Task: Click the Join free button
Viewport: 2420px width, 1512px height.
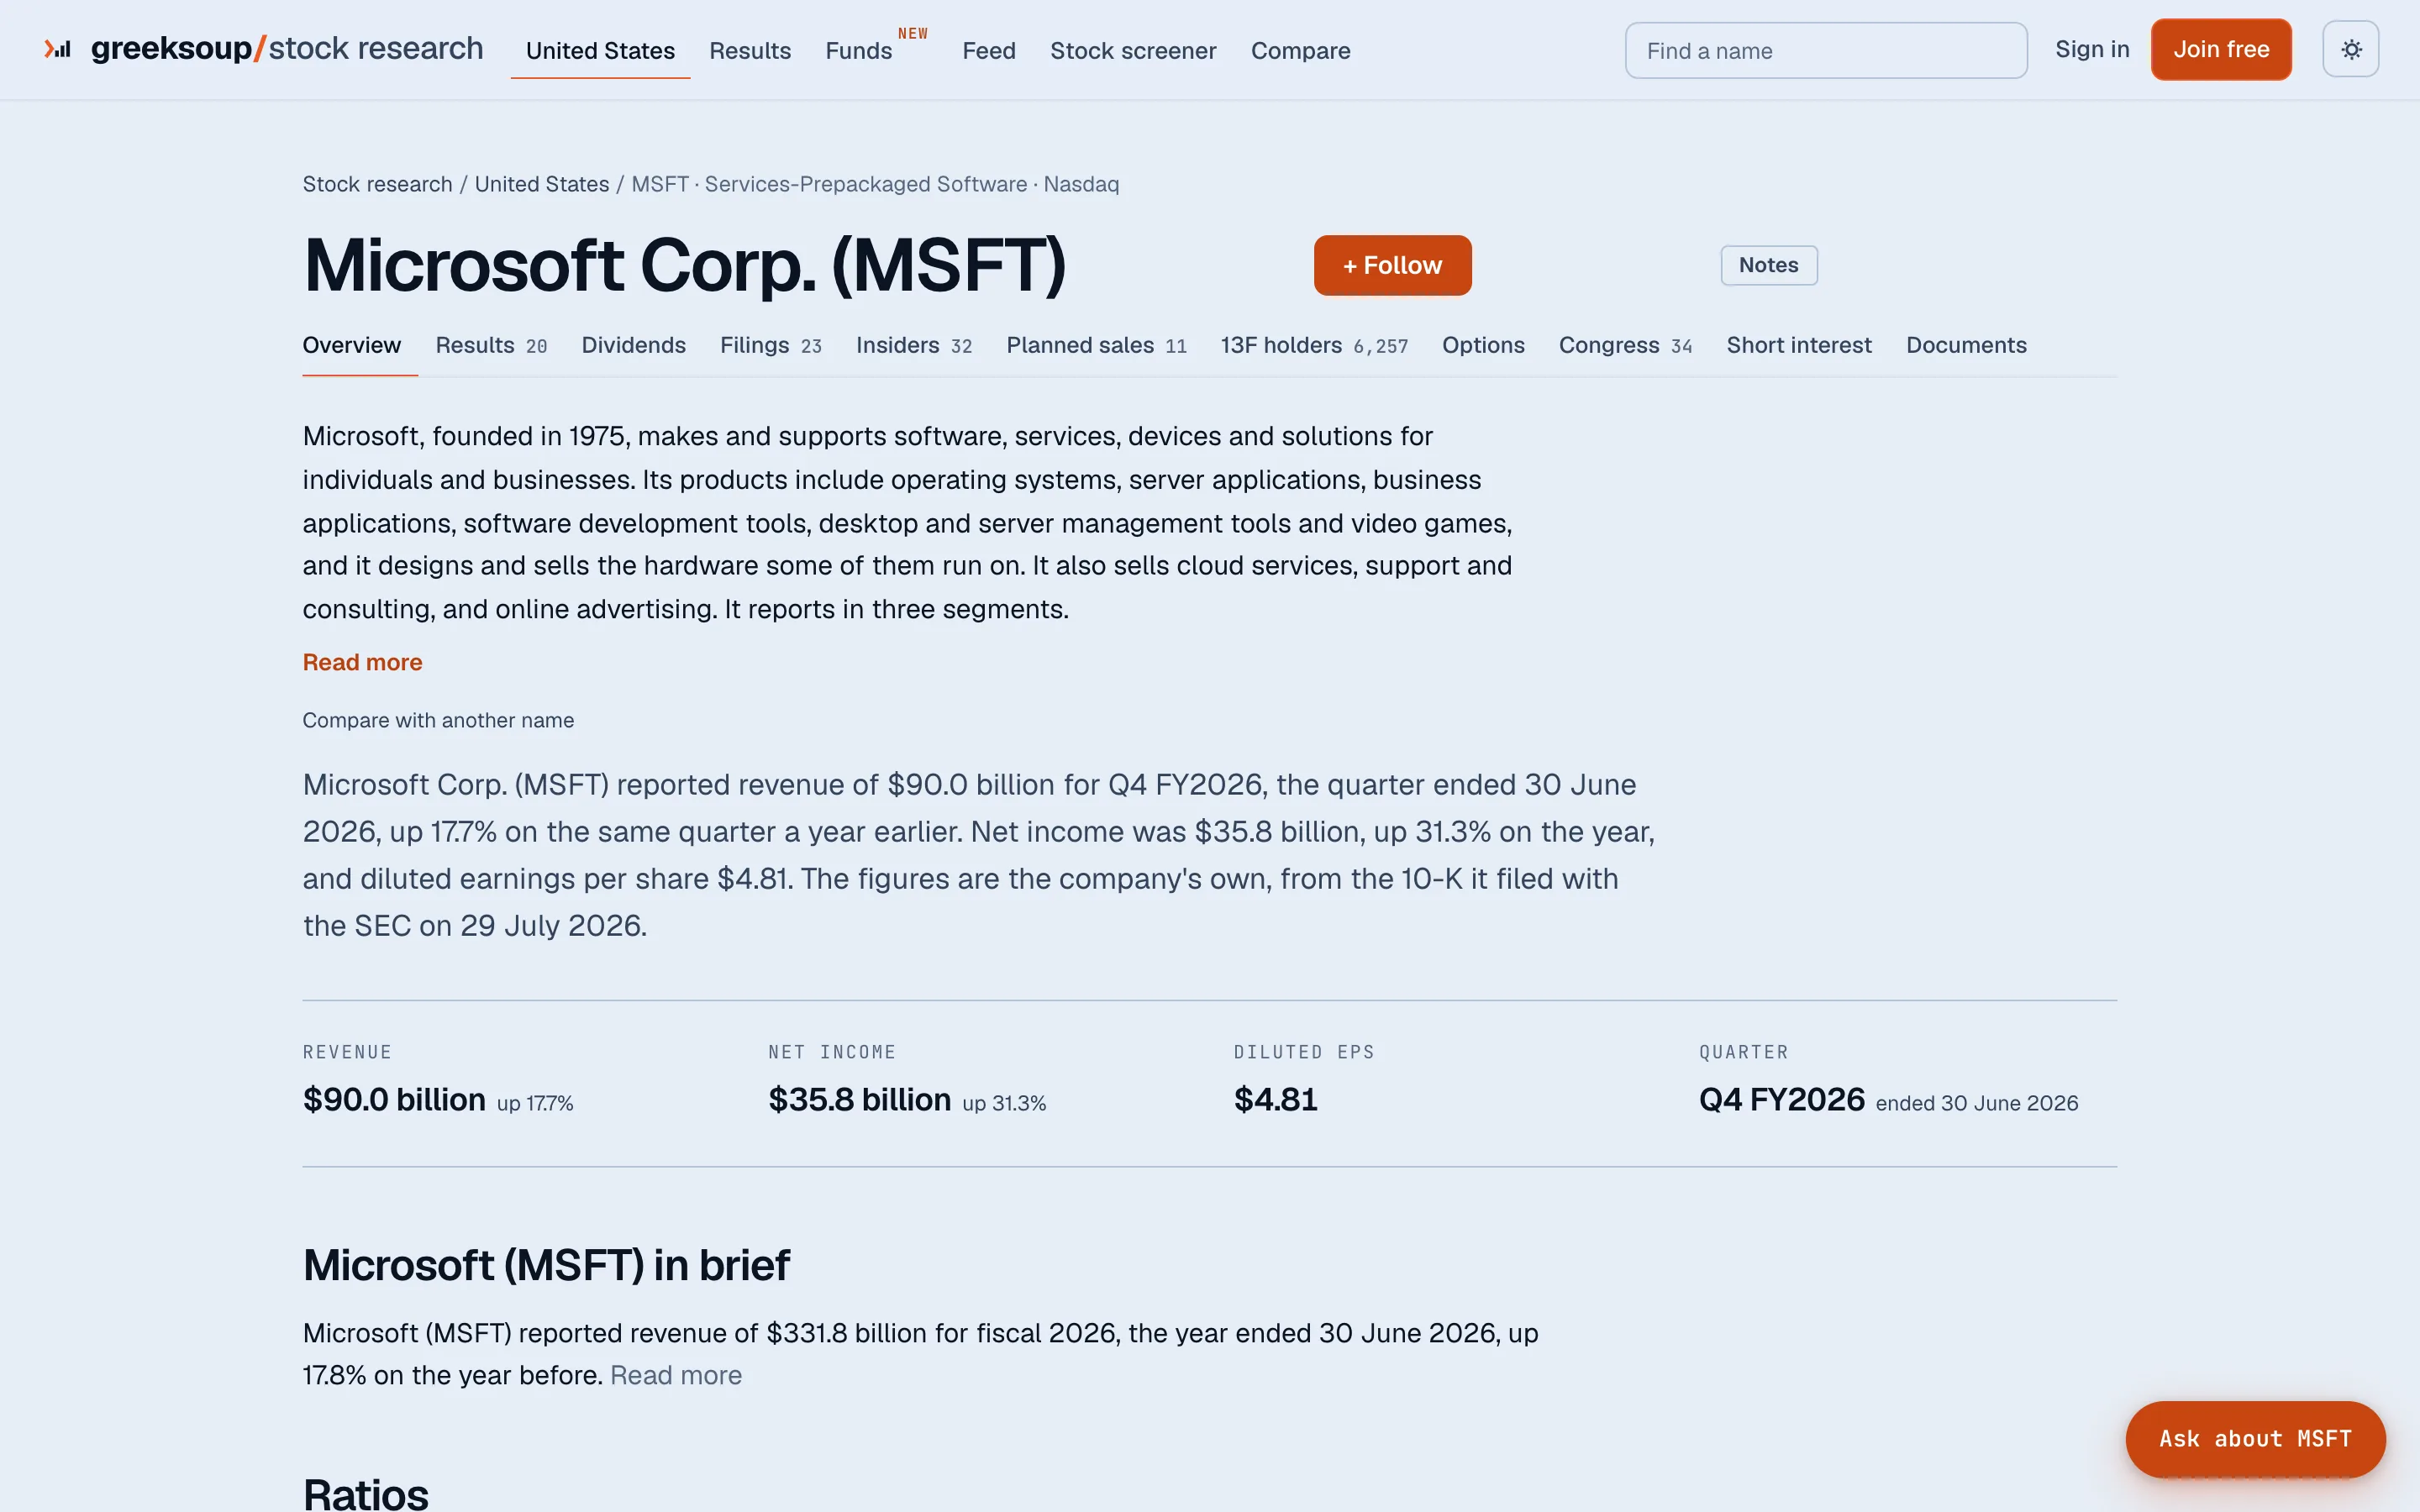Action: pyautogui.click(x=2221, y=49)
